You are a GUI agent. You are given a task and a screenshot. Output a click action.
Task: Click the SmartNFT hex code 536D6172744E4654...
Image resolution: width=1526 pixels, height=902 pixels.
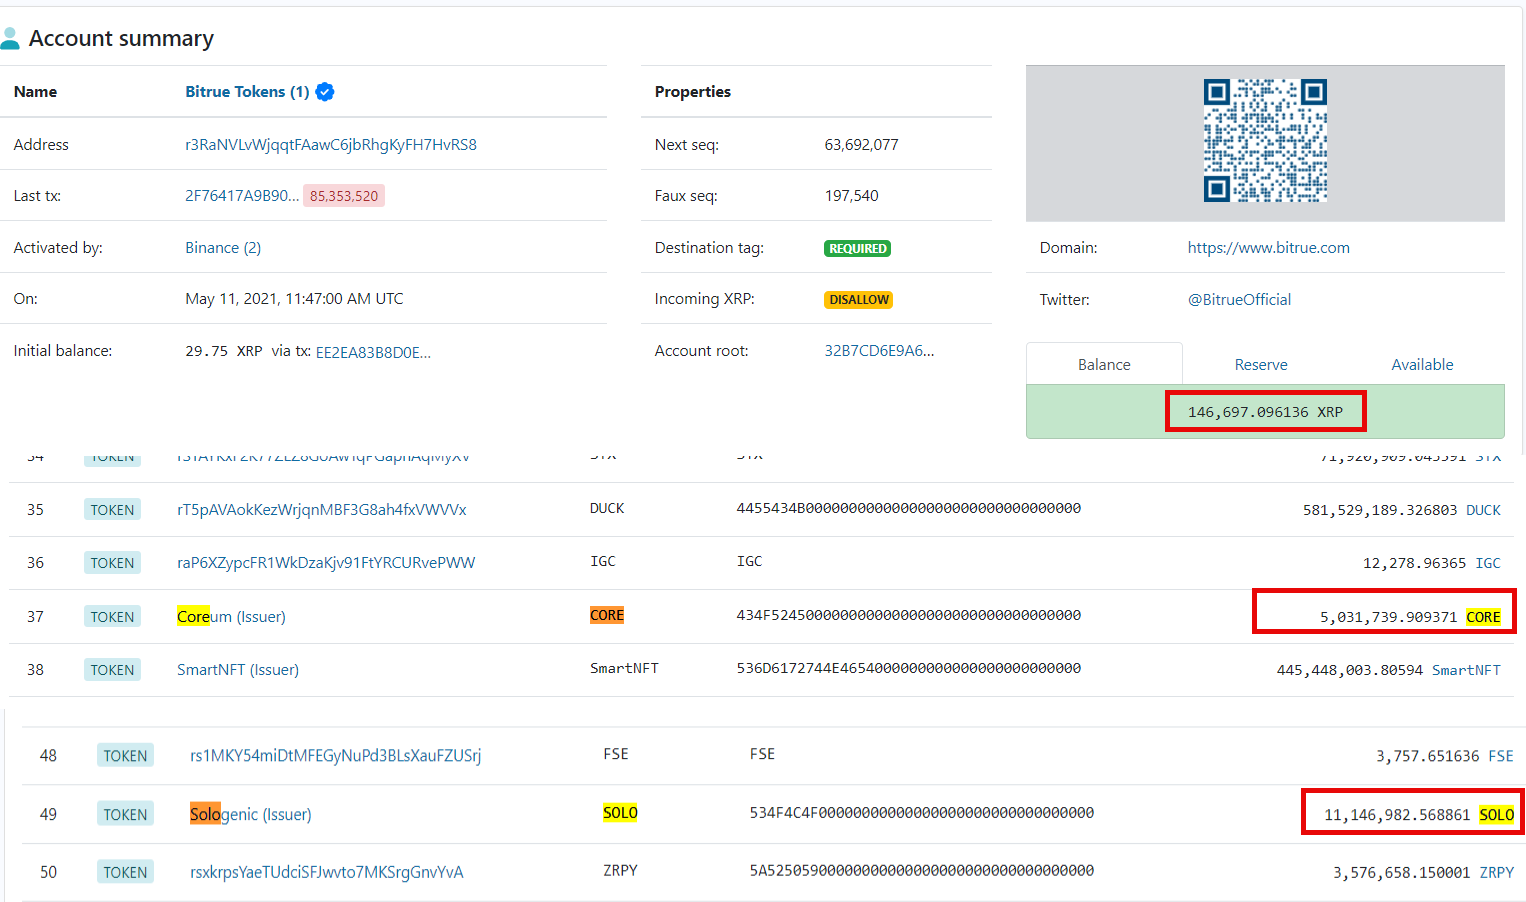909,668
